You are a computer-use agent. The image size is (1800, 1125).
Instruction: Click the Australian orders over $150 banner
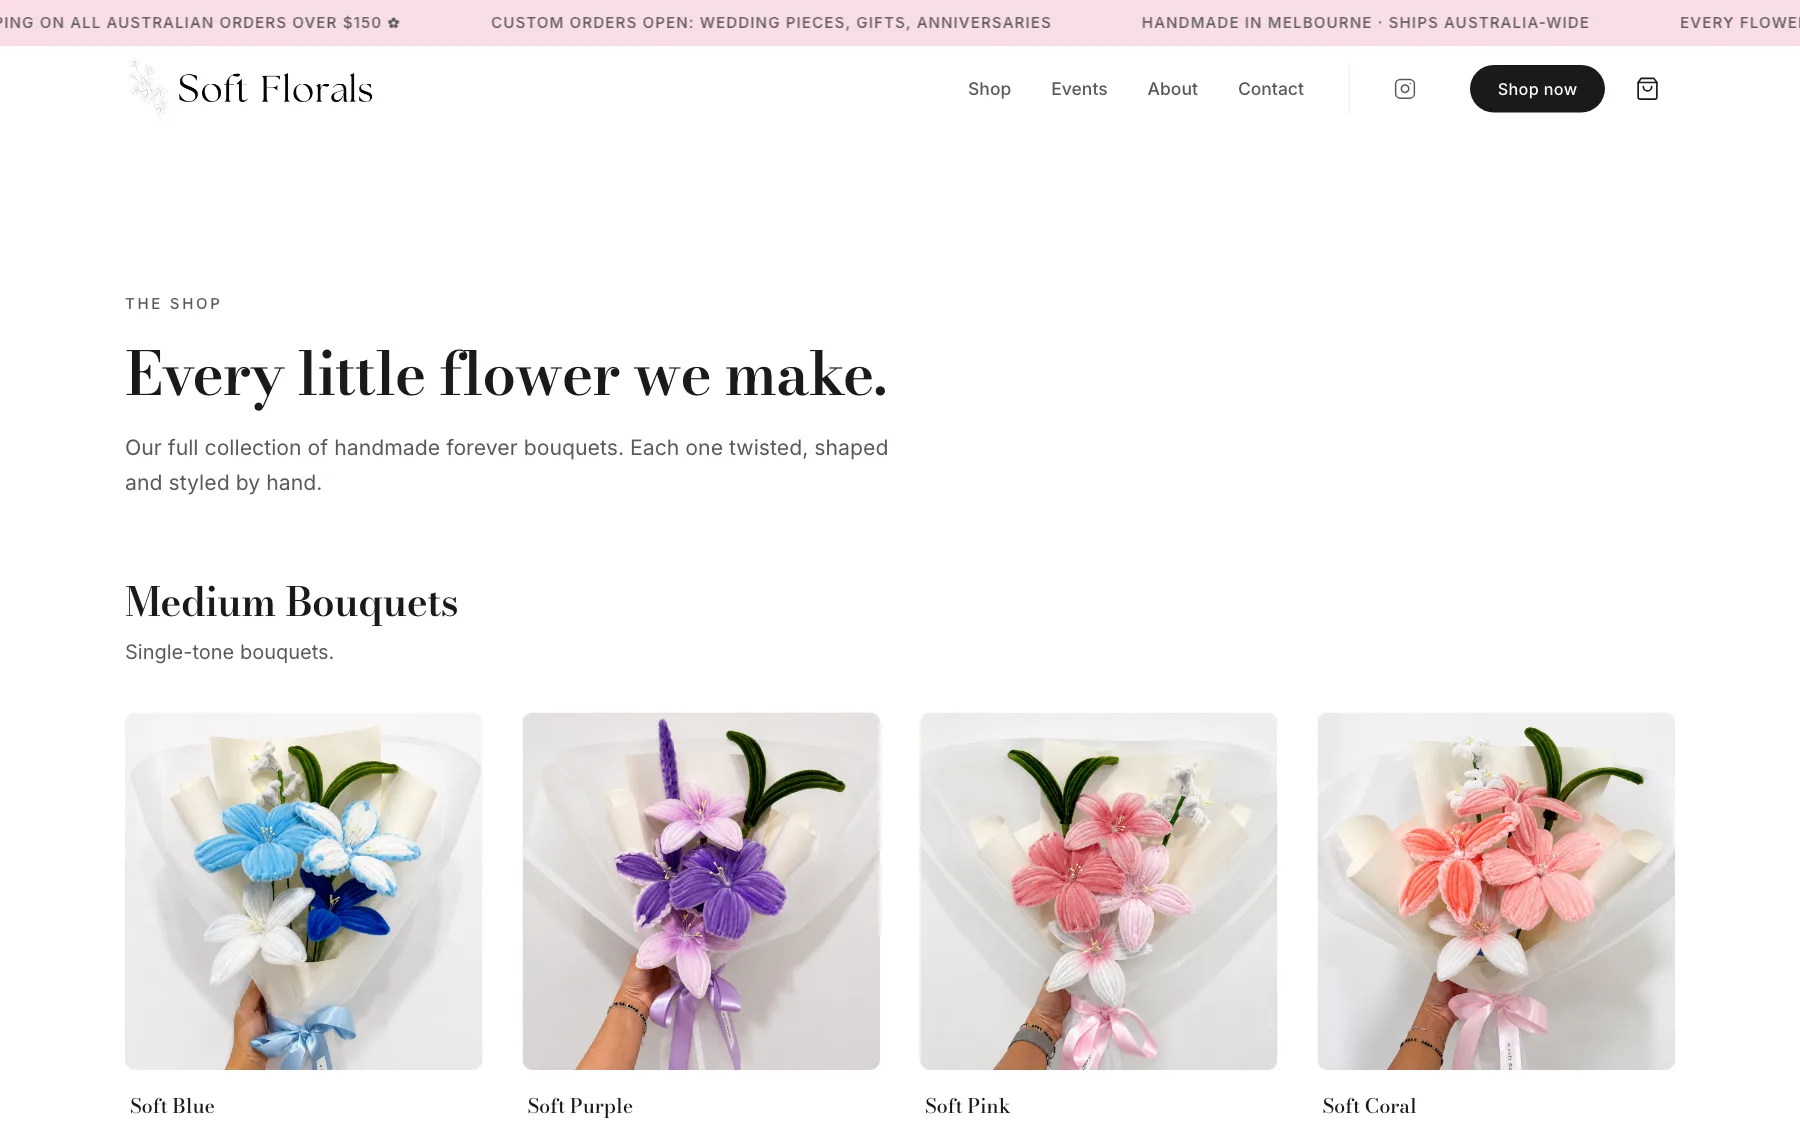200,22
